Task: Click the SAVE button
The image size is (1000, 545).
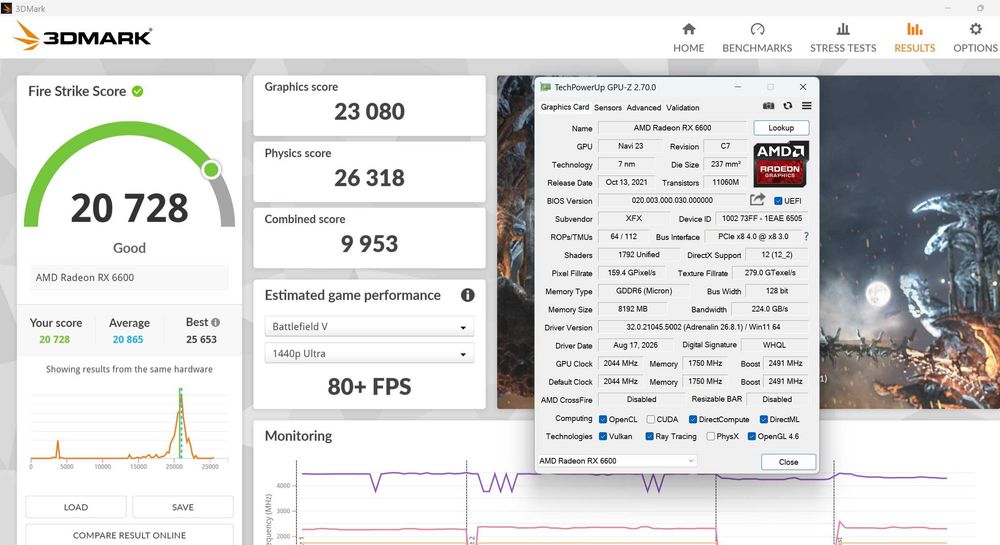Action: coord(183,507)
